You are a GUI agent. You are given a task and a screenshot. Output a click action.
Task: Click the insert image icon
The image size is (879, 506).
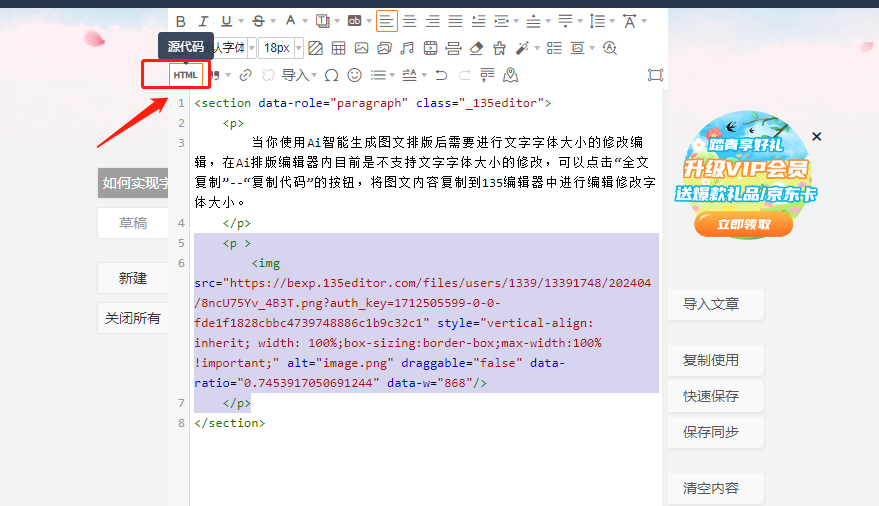click(x=361, y=48)
